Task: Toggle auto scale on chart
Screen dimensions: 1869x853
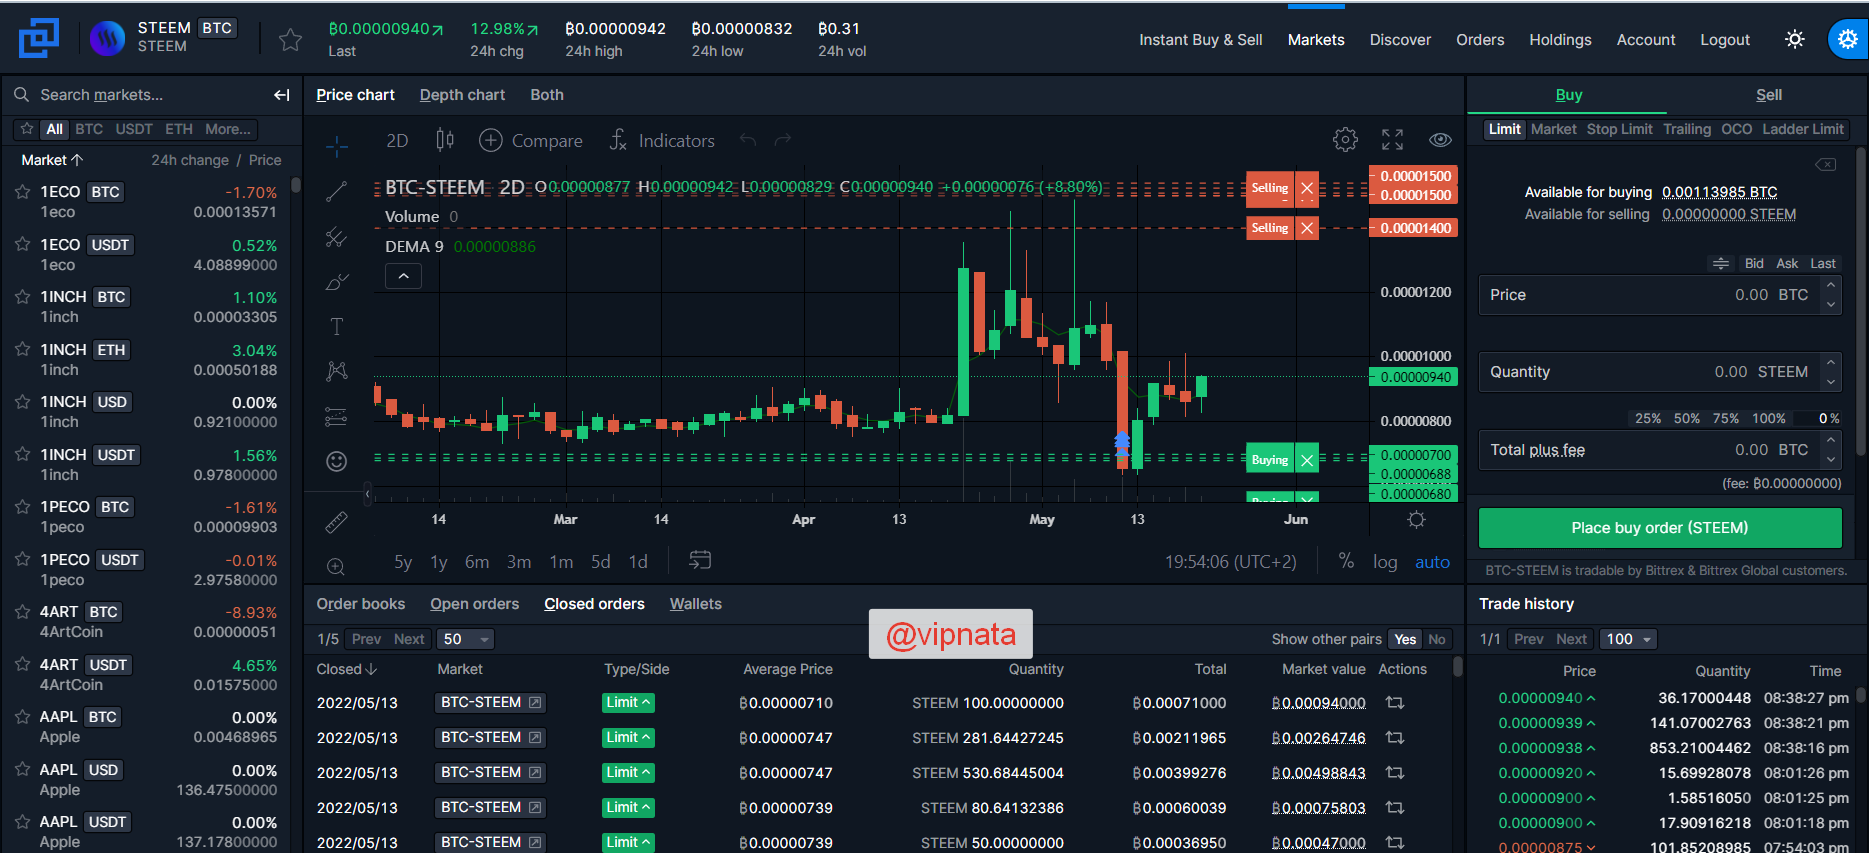Action: (1432, 562)
